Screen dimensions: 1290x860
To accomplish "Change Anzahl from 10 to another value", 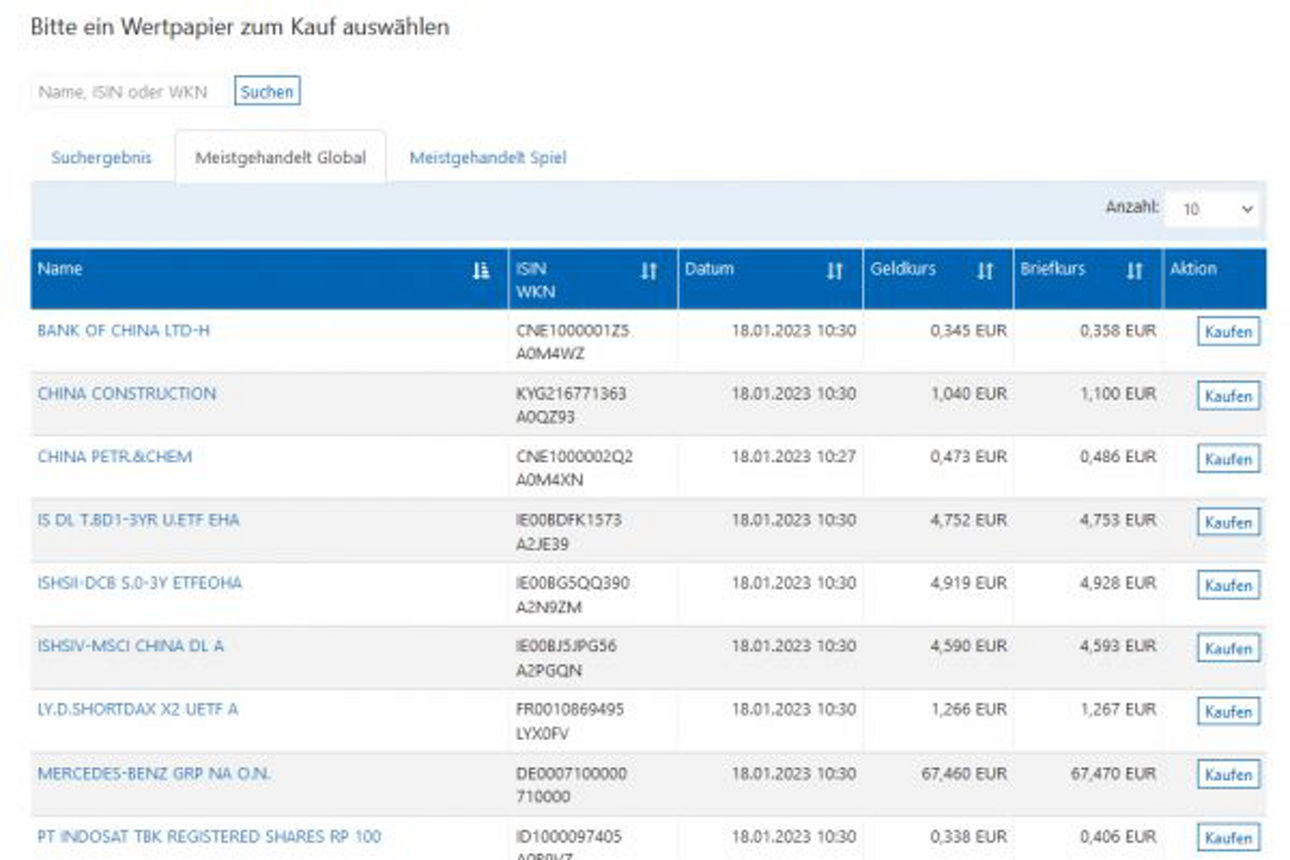I will point(1211,209).
